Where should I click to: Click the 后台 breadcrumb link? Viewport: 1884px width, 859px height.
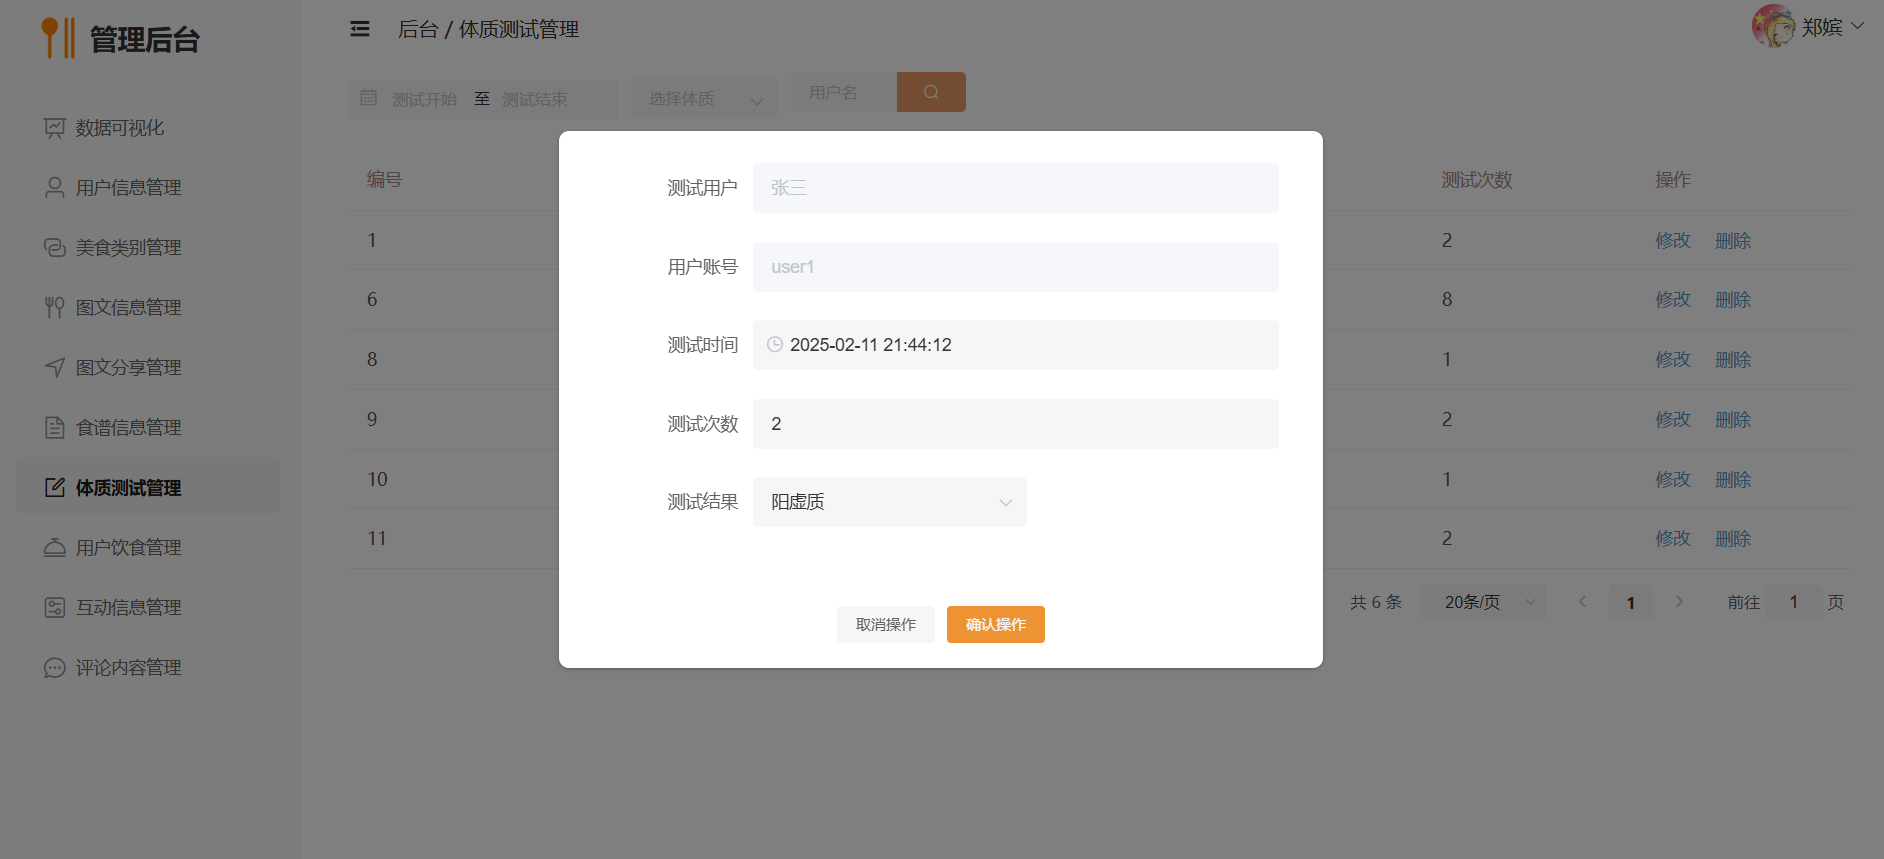point(418,29)
